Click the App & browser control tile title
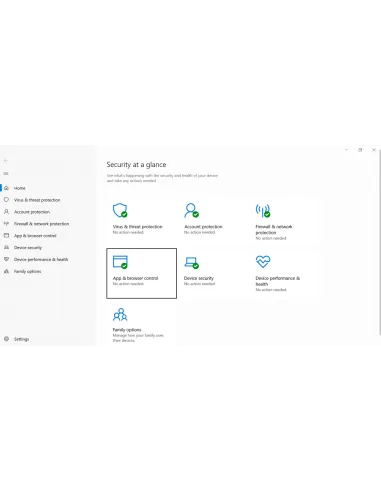 [x=135, y=278]
